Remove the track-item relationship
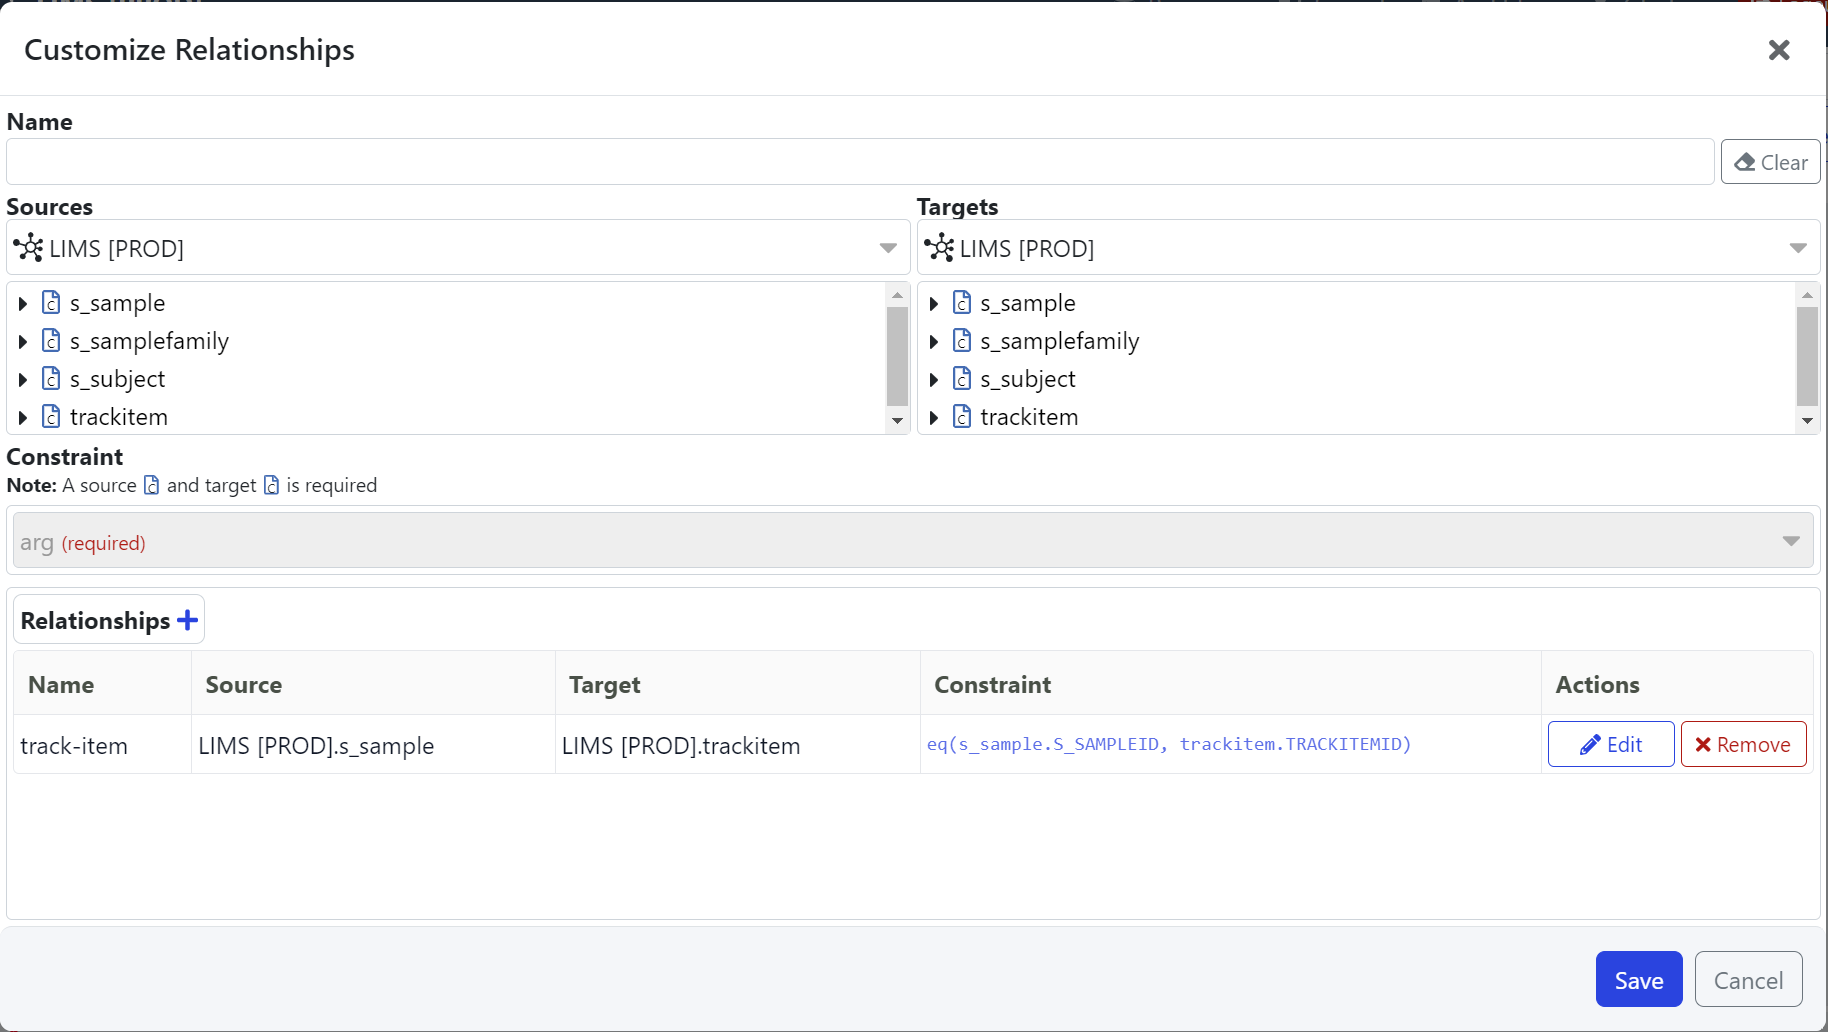This screenshot has width=1828, height=1032. click(1743, 744)
